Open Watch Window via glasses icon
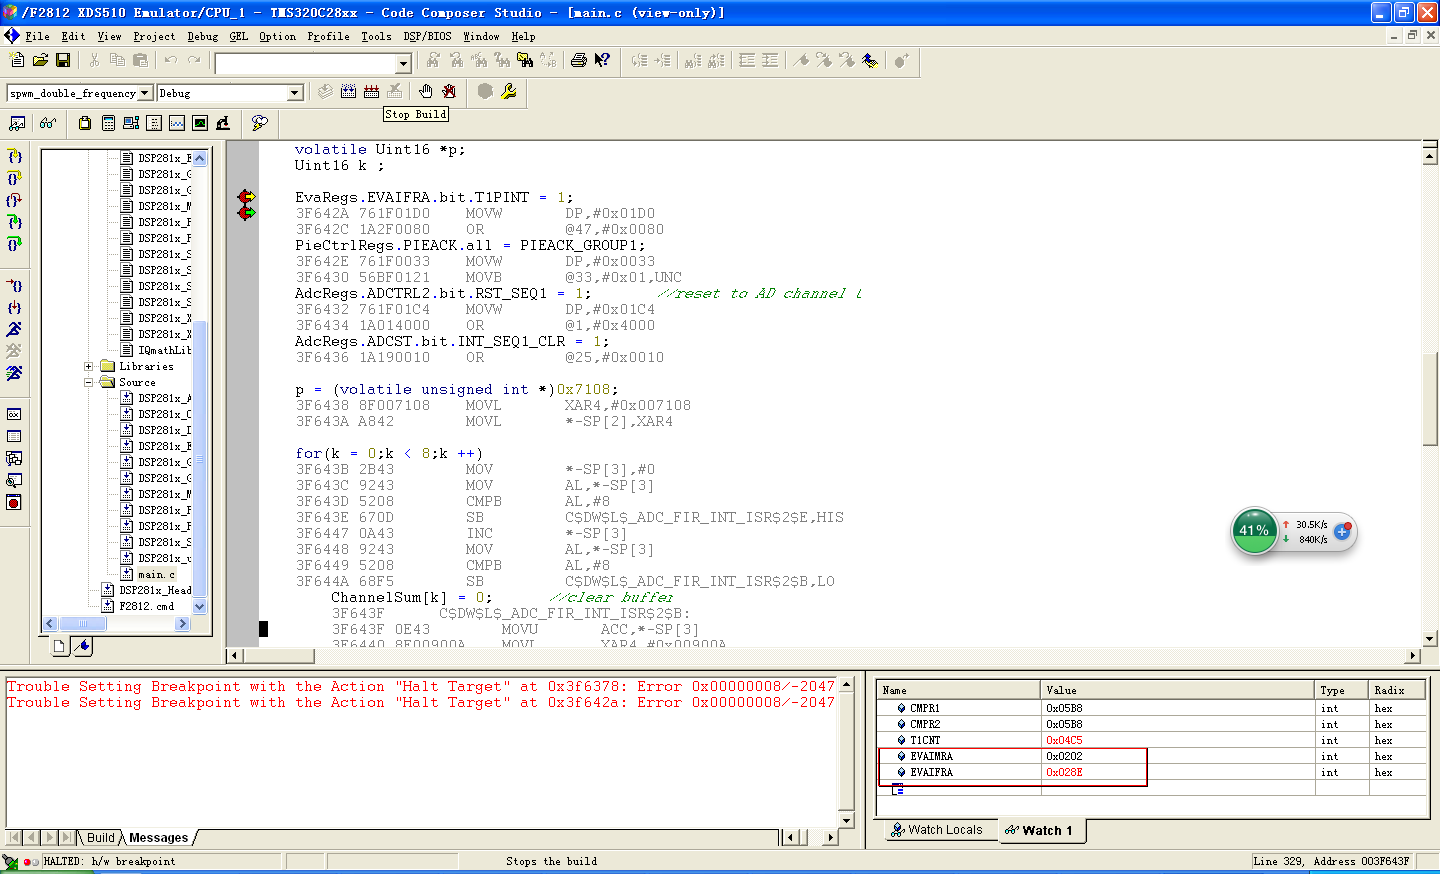The width and height of the screenshot is (1440, 874). coord(47,123)
